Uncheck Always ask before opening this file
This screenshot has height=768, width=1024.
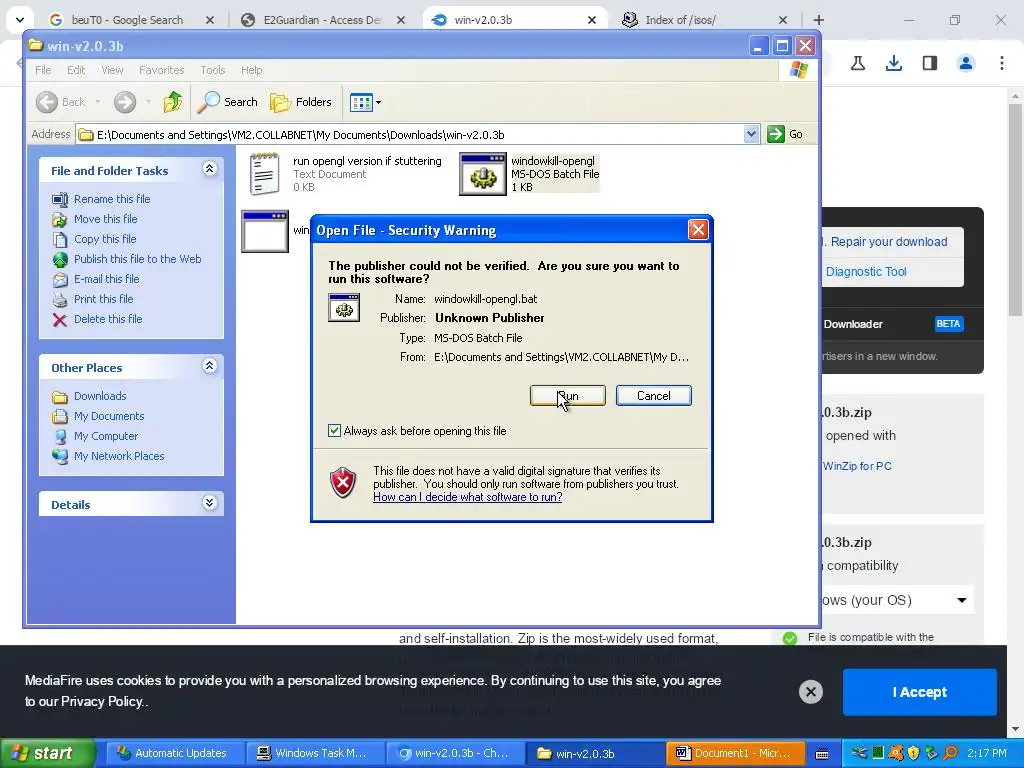pos(334,431)
